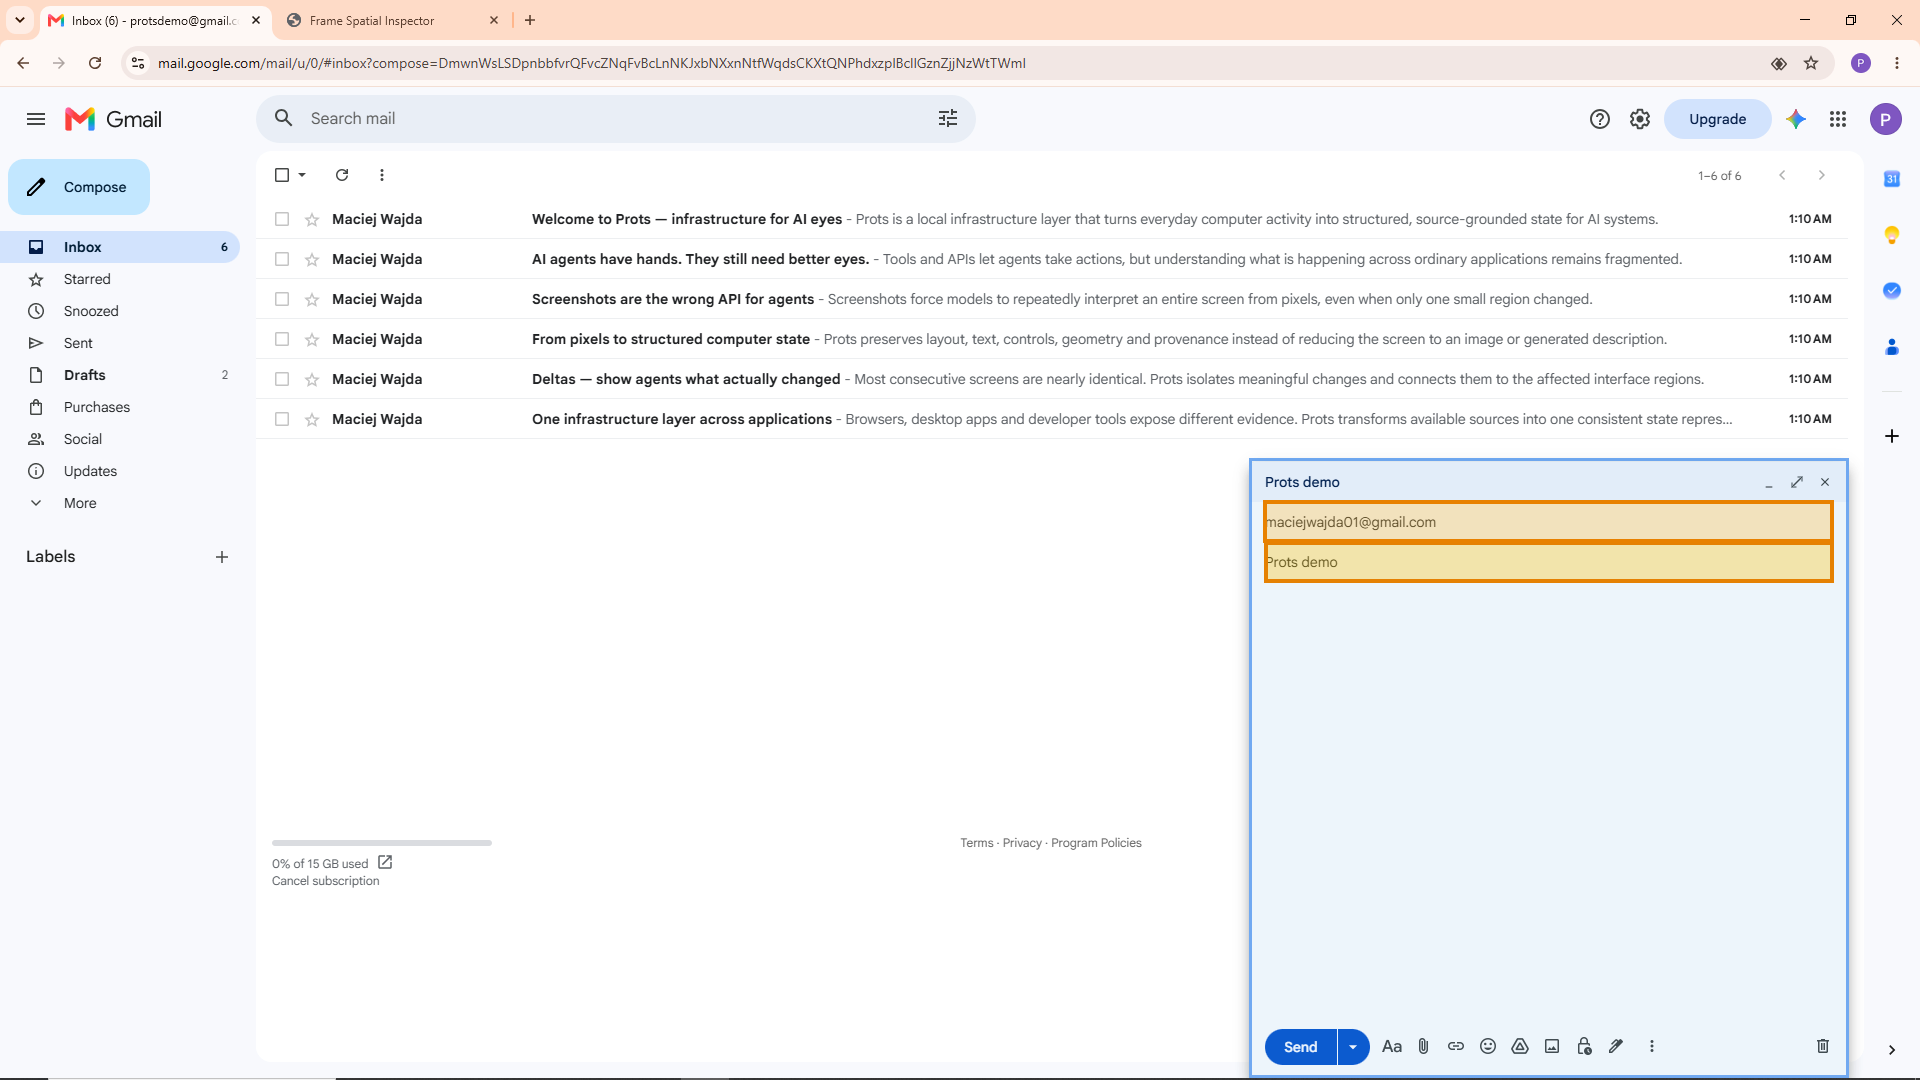Screen dimensions: 1920x1080
Task: Open the select dropdown arrow beside checkbox
Action: 302,175
